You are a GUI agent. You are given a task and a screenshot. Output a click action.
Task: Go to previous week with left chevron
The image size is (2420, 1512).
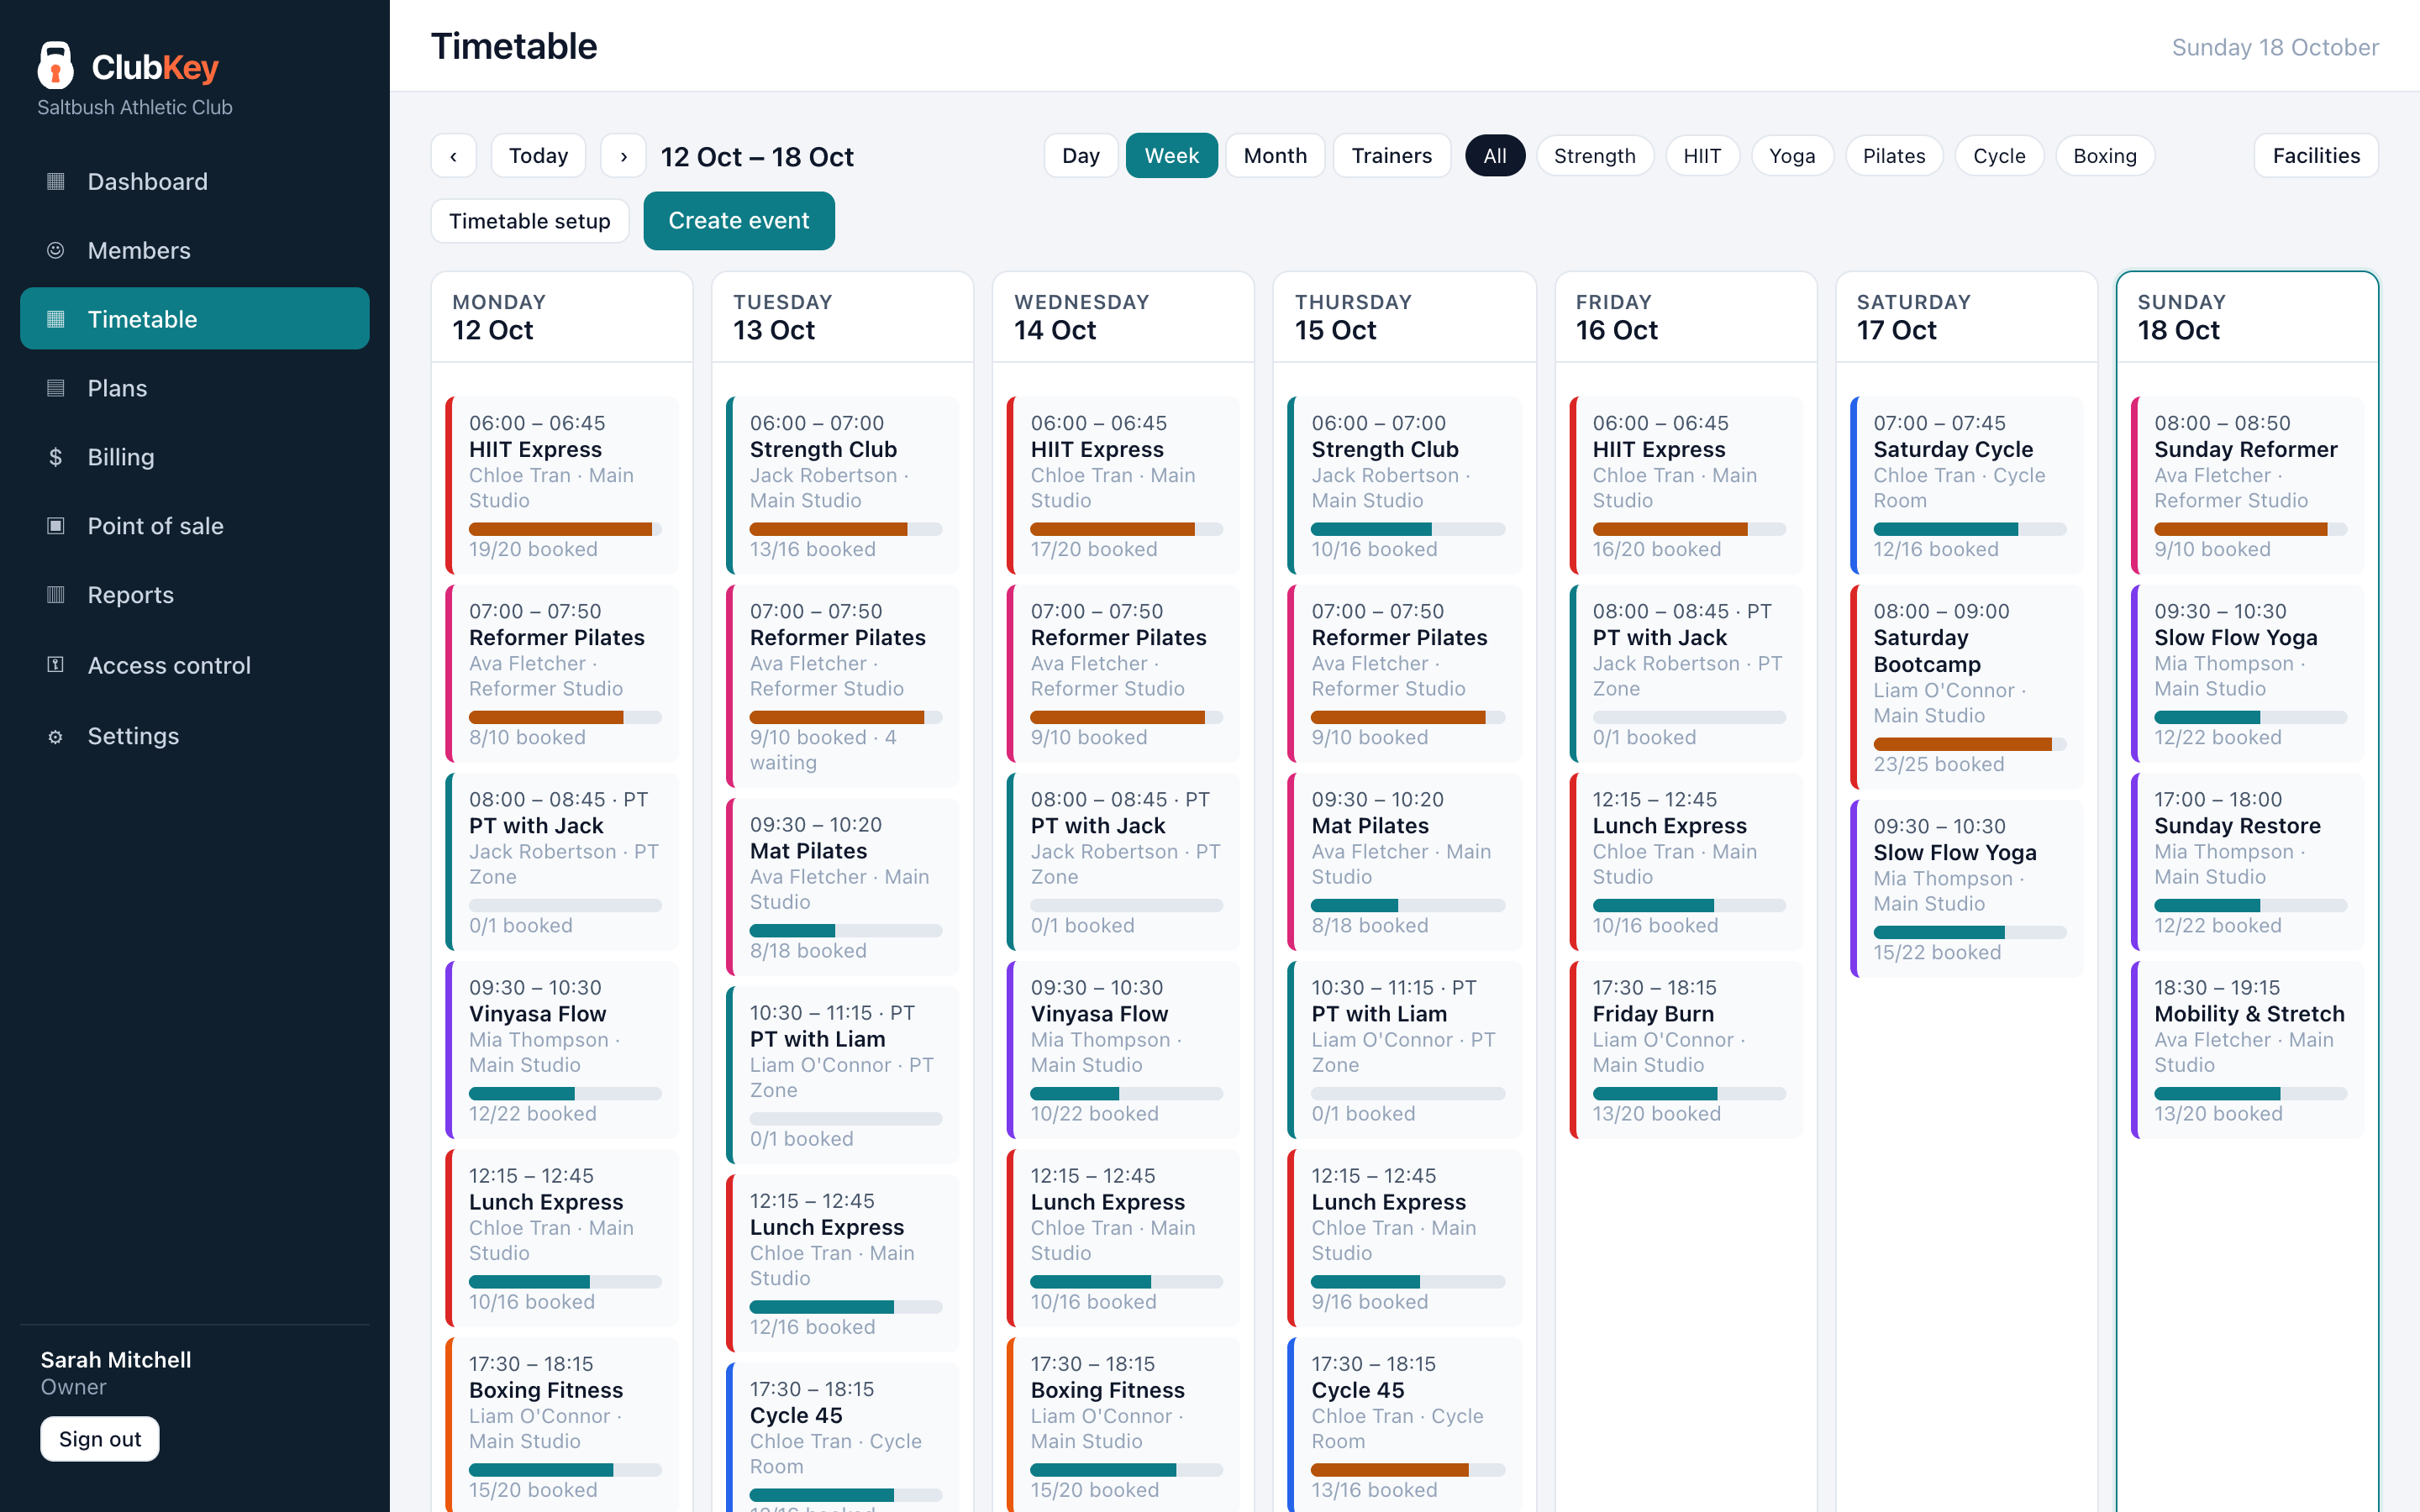(x=454, y=156)
